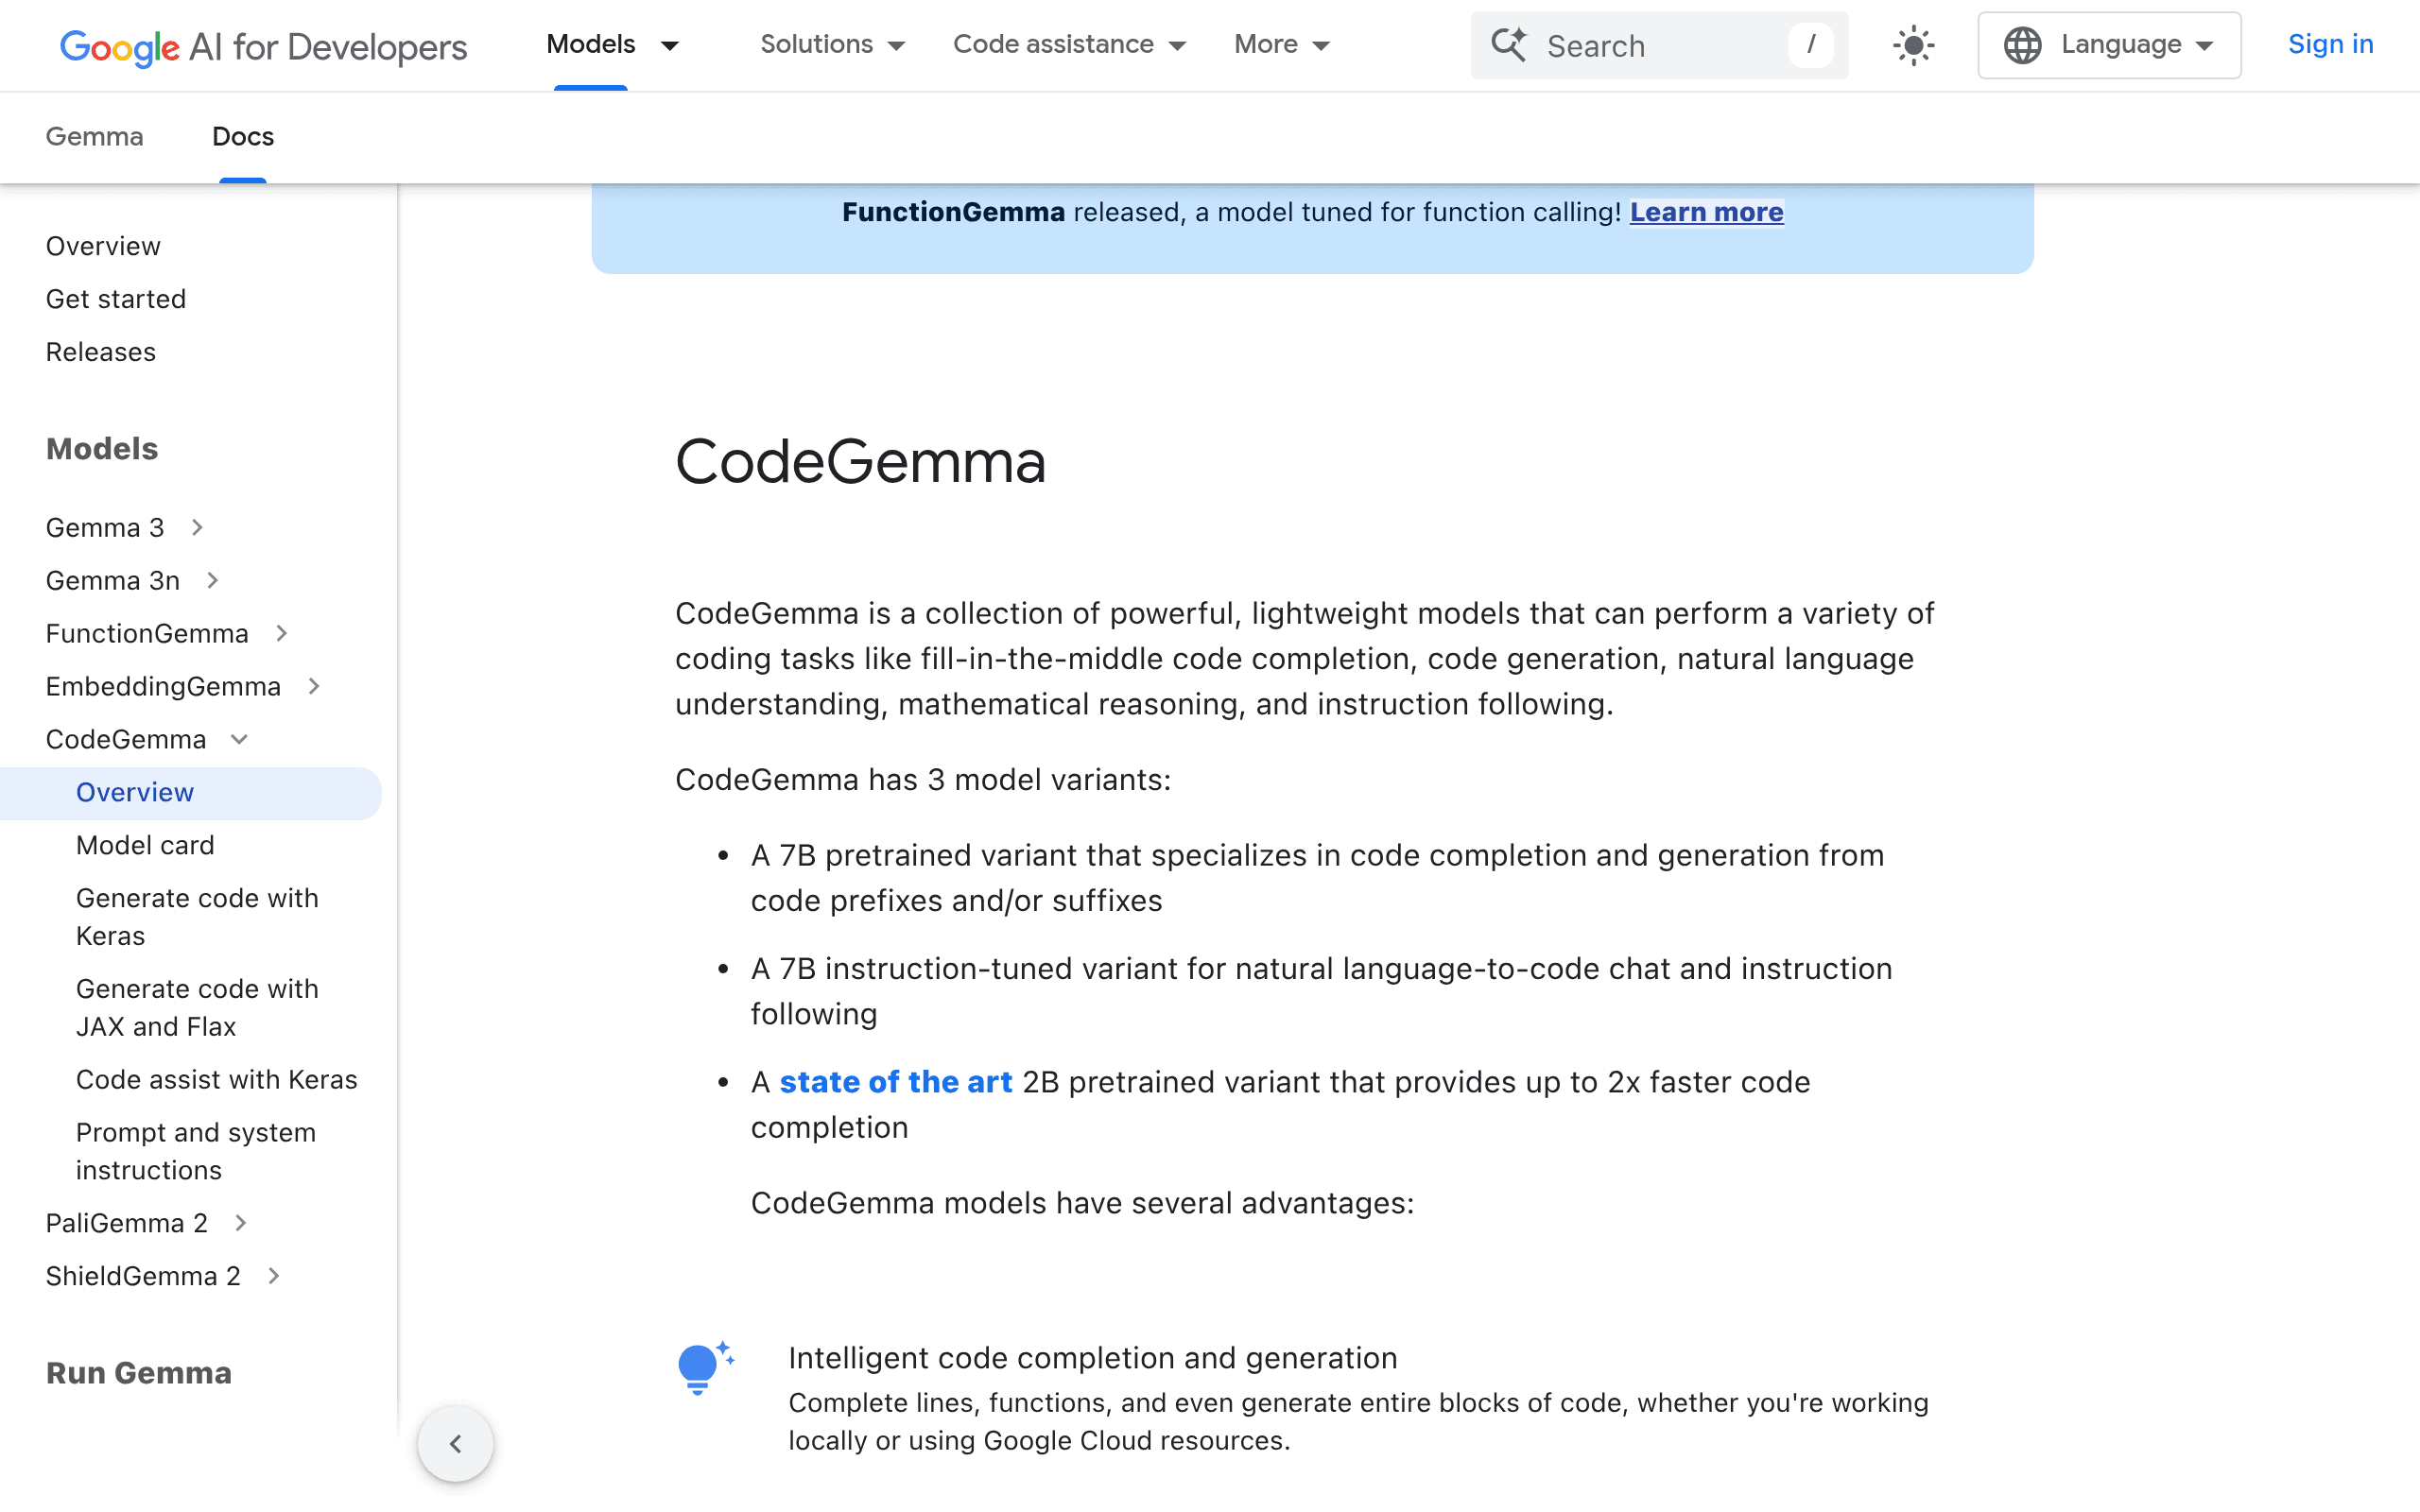Click the Gemma 3n sidebar label
The image size is (2420, 1512).
click(x=113, y=580)
